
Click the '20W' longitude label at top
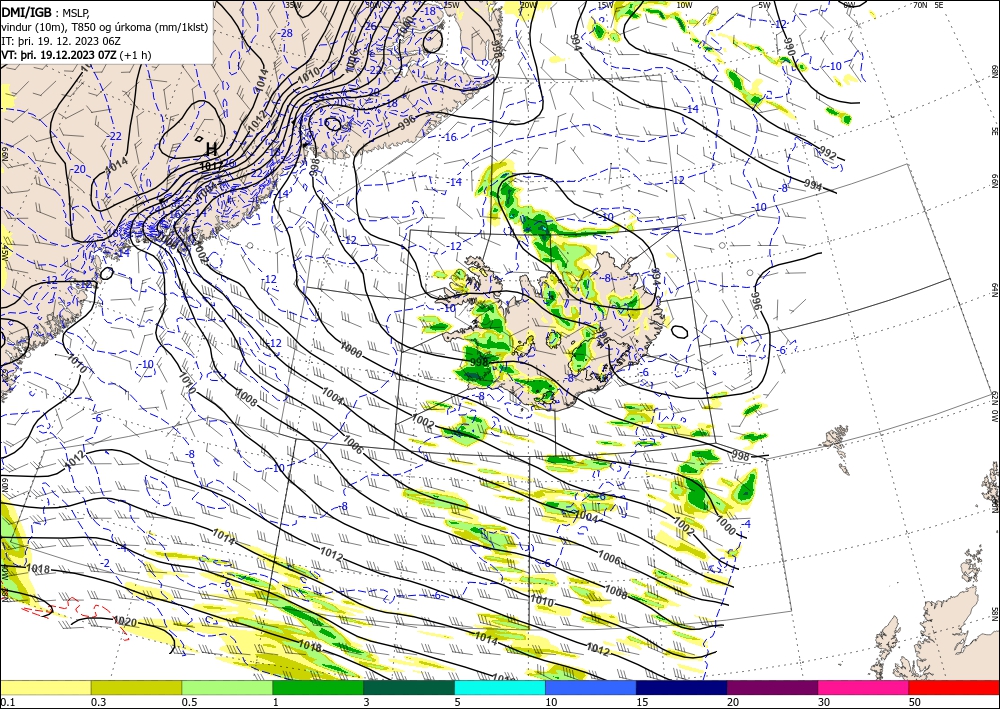pos(527,5)
